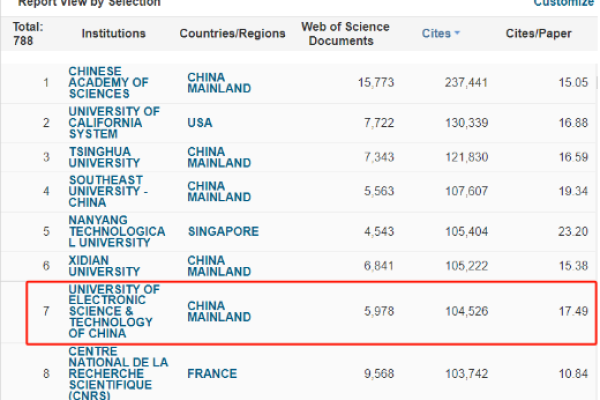
Task: Select the Tsinghua University institution link
Action: point(104,157)
